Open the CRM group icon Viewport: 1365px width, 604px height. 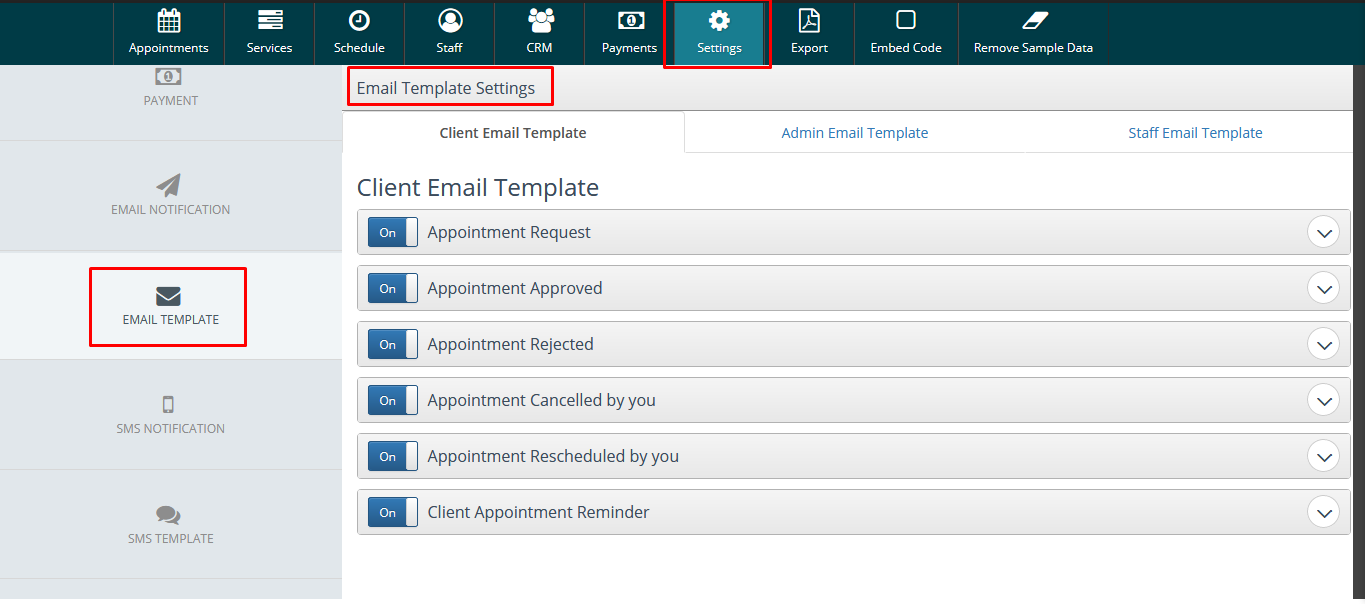(x=540, y=20)
